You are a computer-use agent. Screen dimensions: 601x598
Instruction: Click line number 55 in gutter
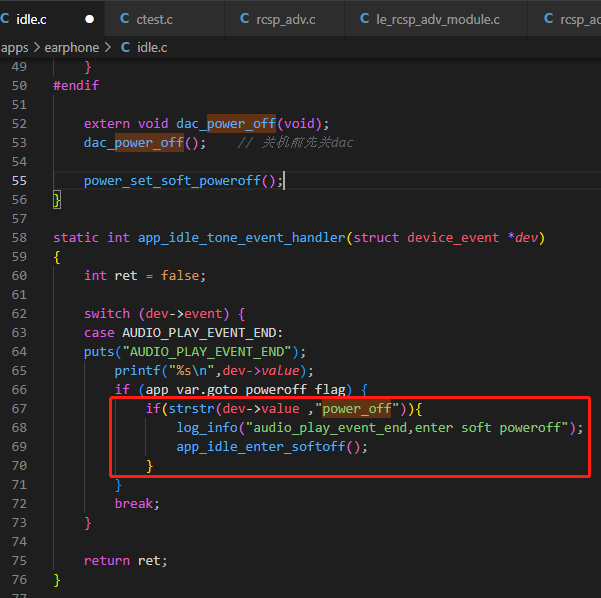pos(19,181)
